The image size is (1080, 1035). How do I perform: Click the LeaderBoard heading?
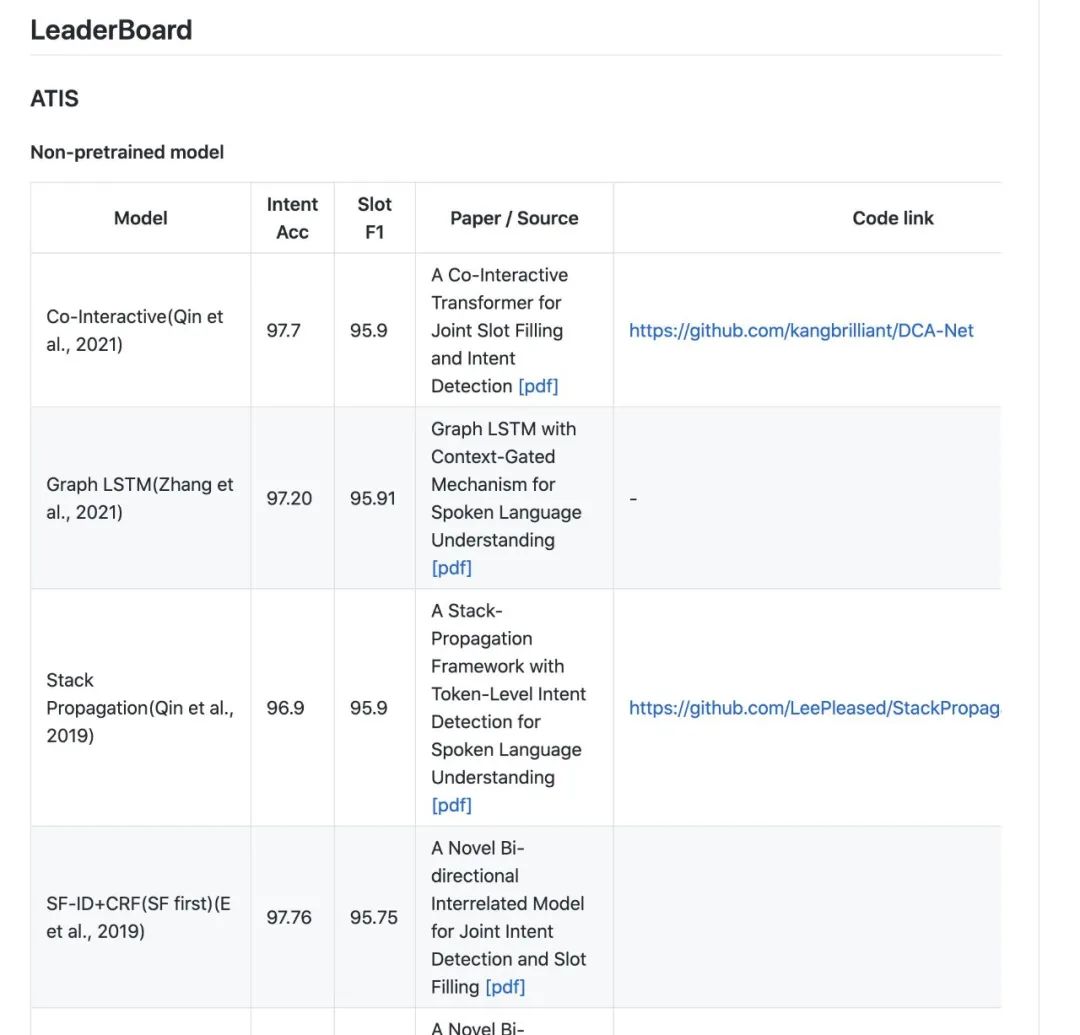111,30
